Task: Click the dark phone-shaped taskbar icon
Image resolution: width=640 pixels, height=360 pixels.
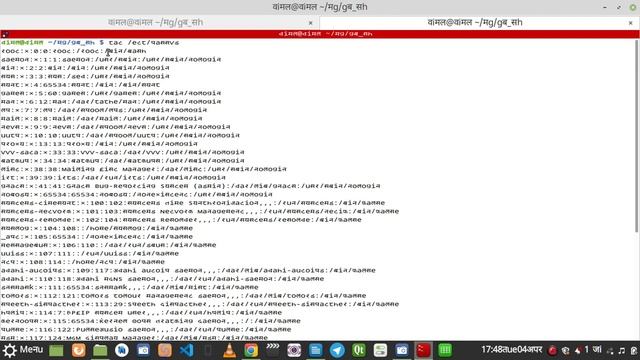Action: click(208, 350)
